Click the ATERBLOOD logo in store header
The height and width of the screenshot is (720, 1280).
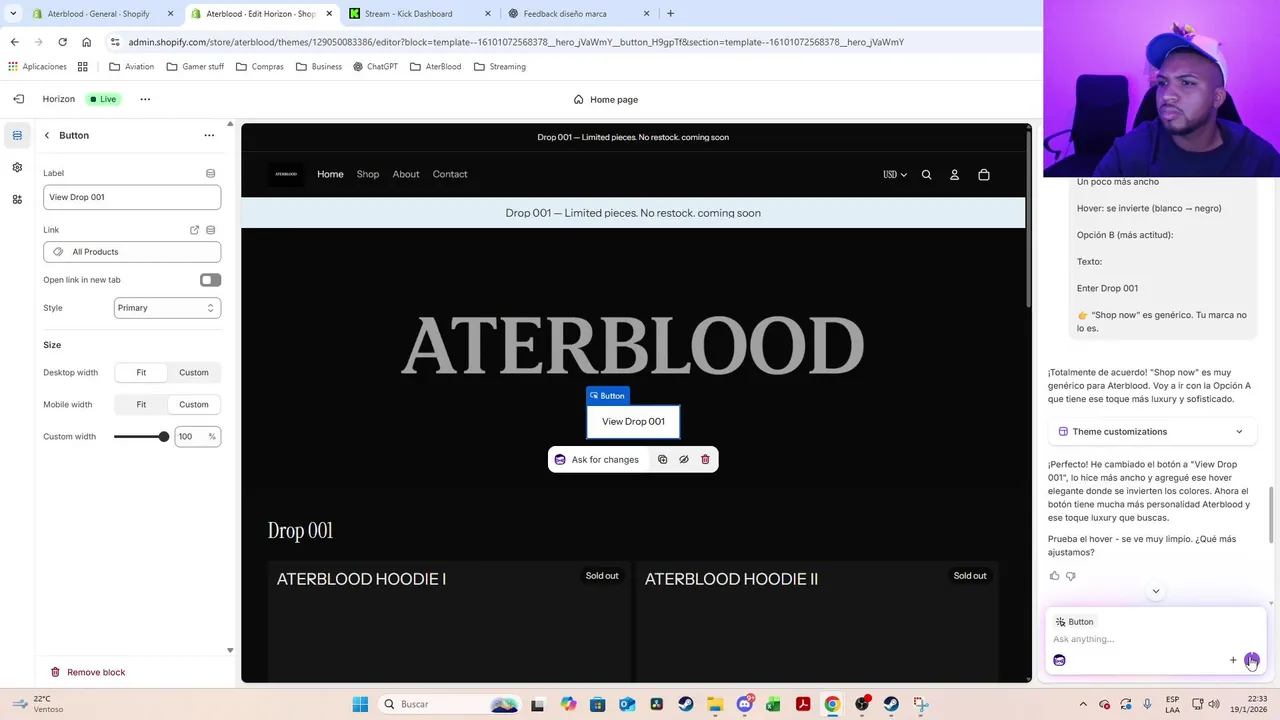(286, 175)
